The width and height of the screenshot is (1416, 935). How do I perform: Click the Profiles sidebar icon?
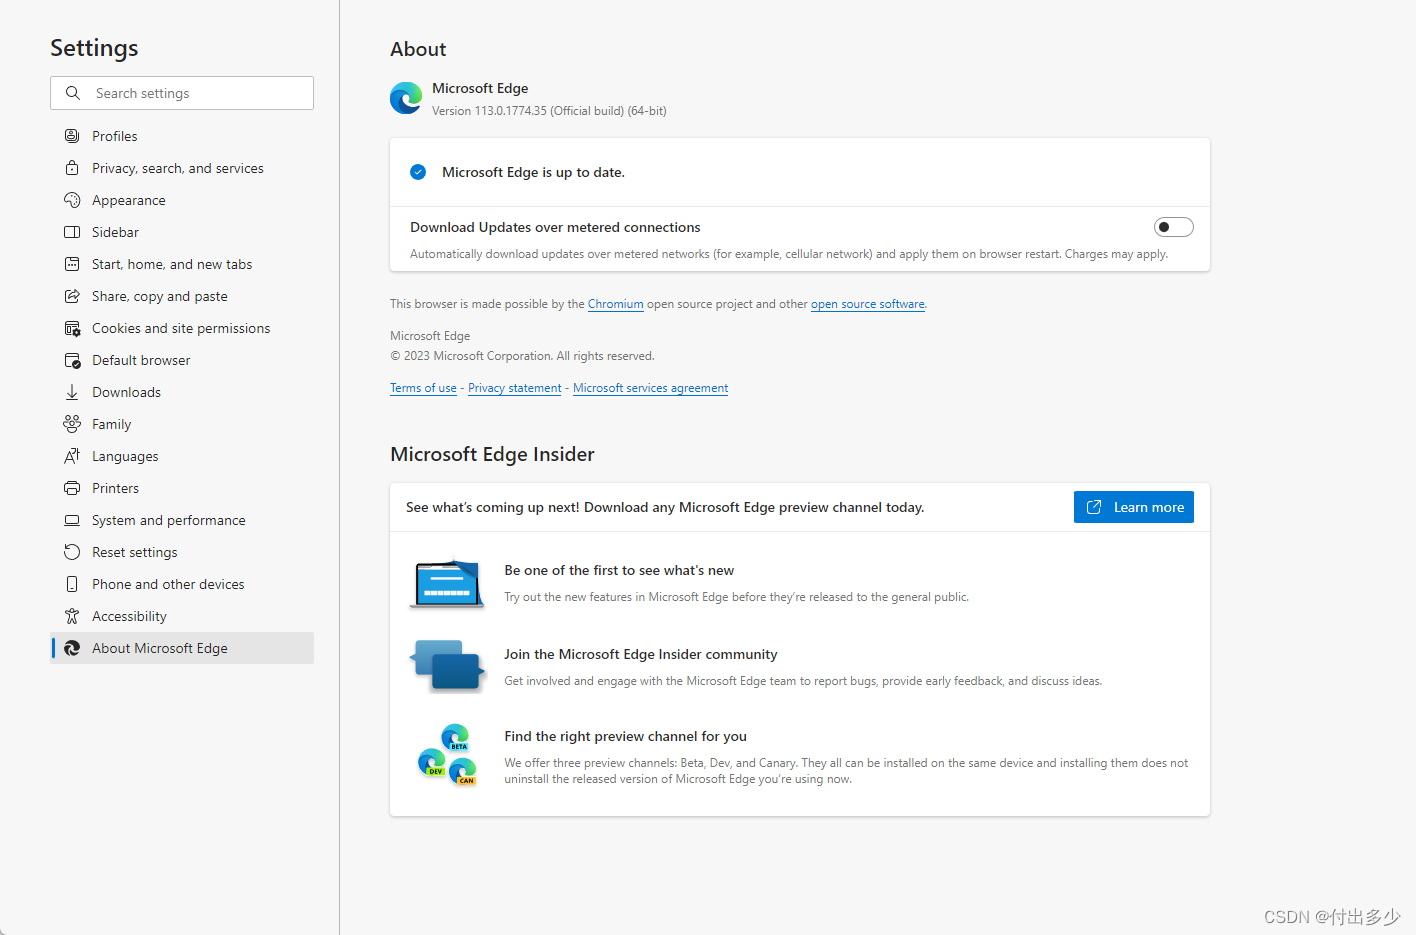click(x=72, y=136)
